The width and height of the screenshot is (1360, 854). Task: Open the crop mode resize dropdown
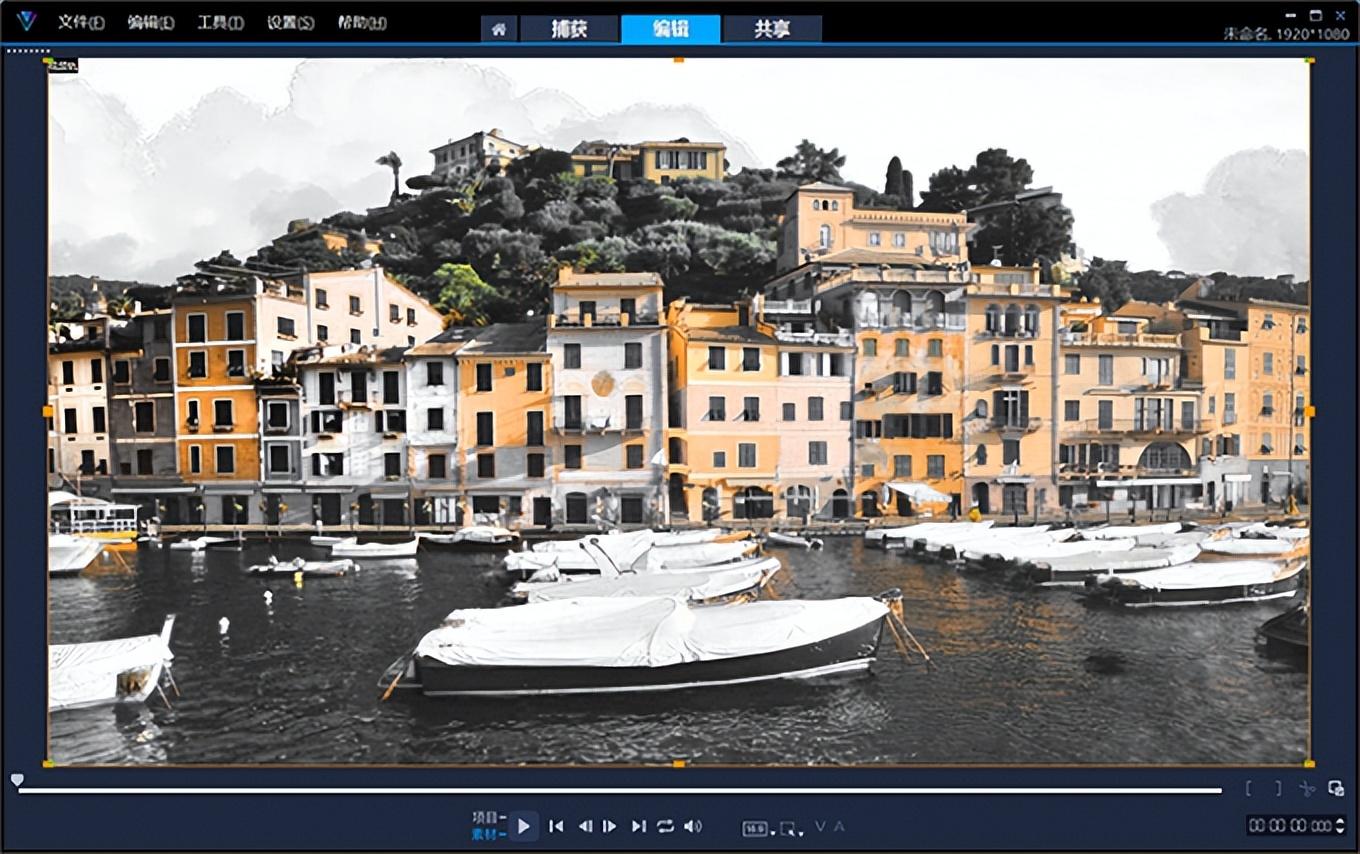pos(790,828)
